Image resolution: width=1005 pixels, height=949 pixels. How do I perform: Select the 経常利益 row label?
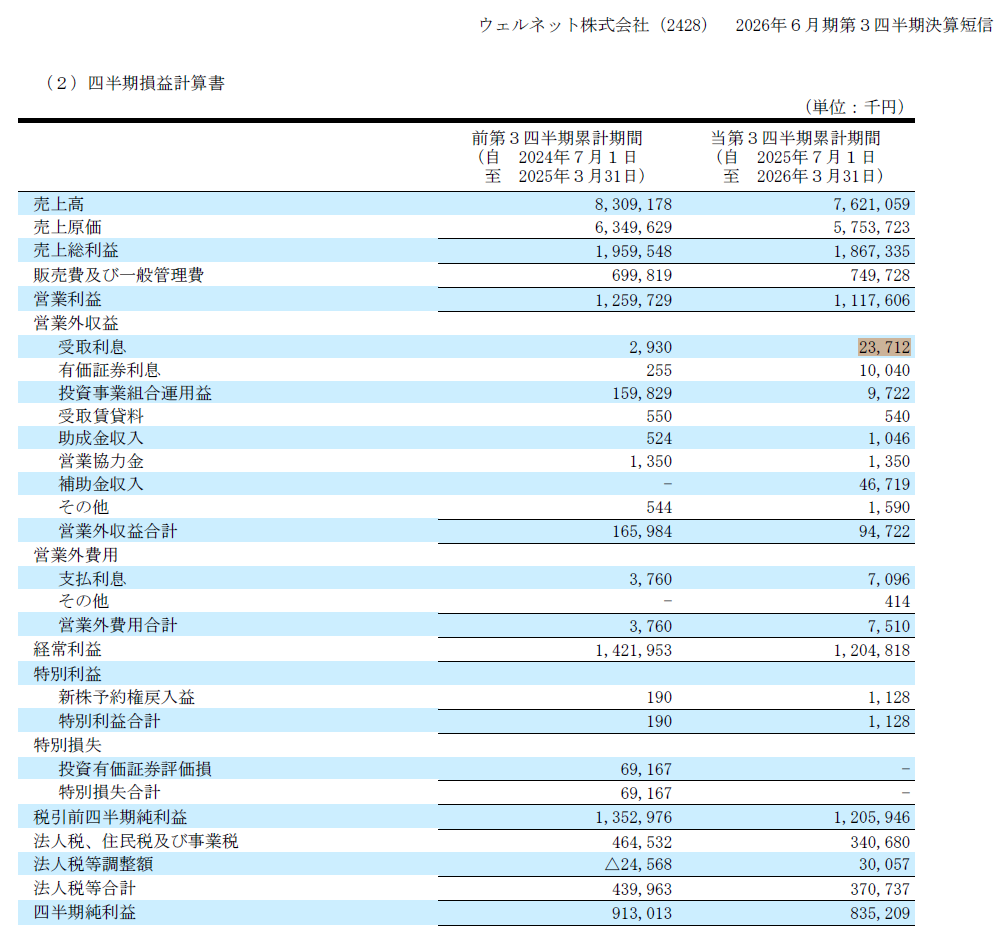67,650
